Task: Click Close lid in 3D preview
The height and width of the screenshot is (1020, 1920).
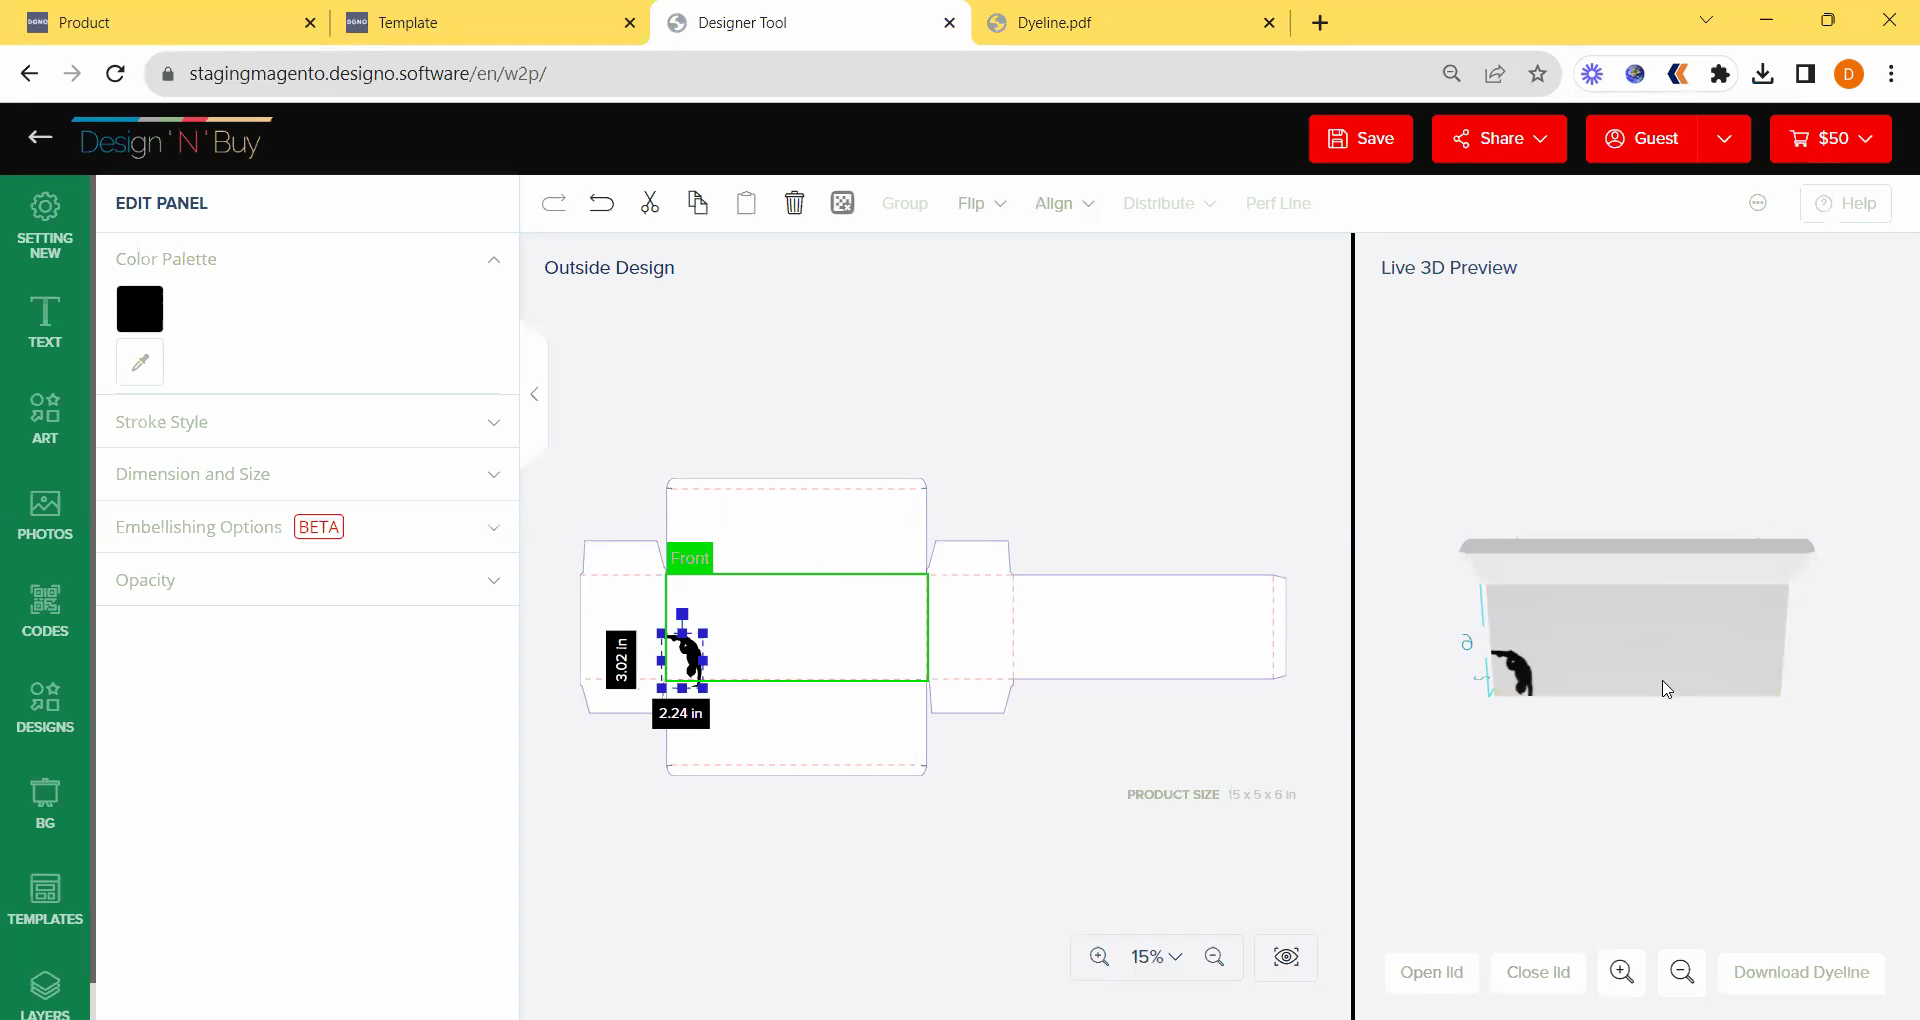Action: coord(1538,972)
